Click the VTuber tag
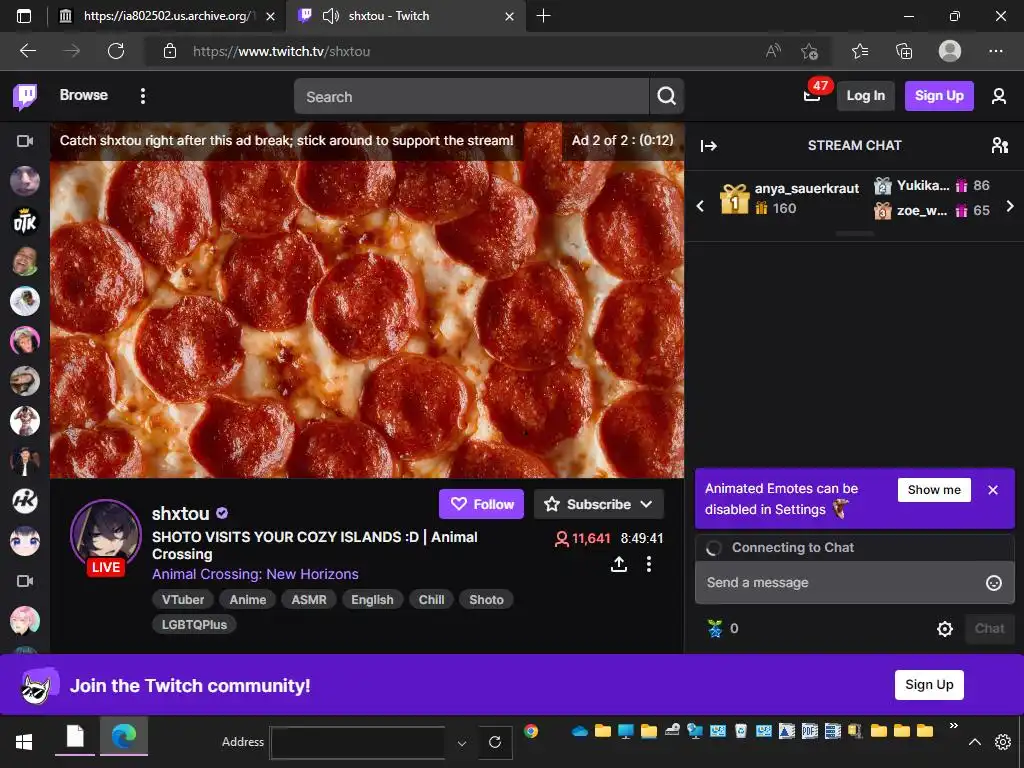 (x=183, y=600)
